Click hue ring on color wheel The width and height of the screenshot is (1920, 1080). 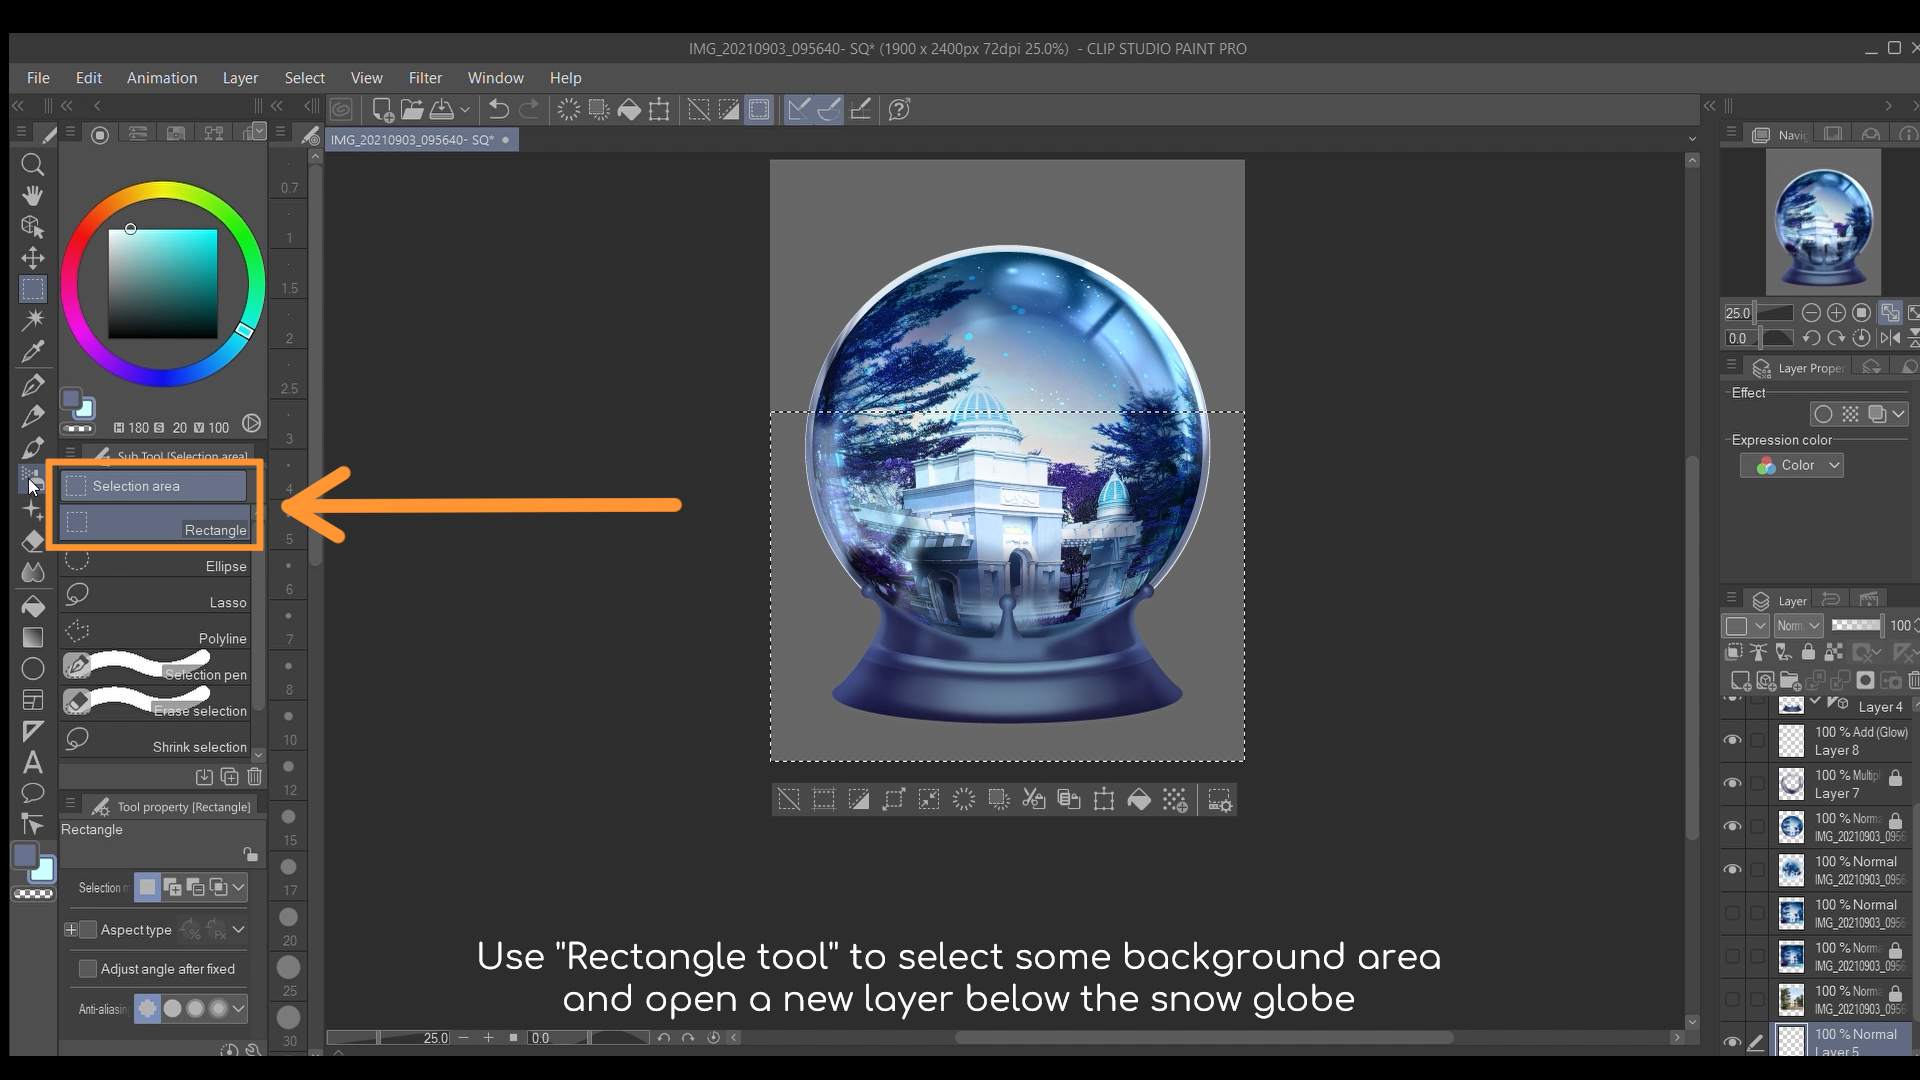pos(163,189)
